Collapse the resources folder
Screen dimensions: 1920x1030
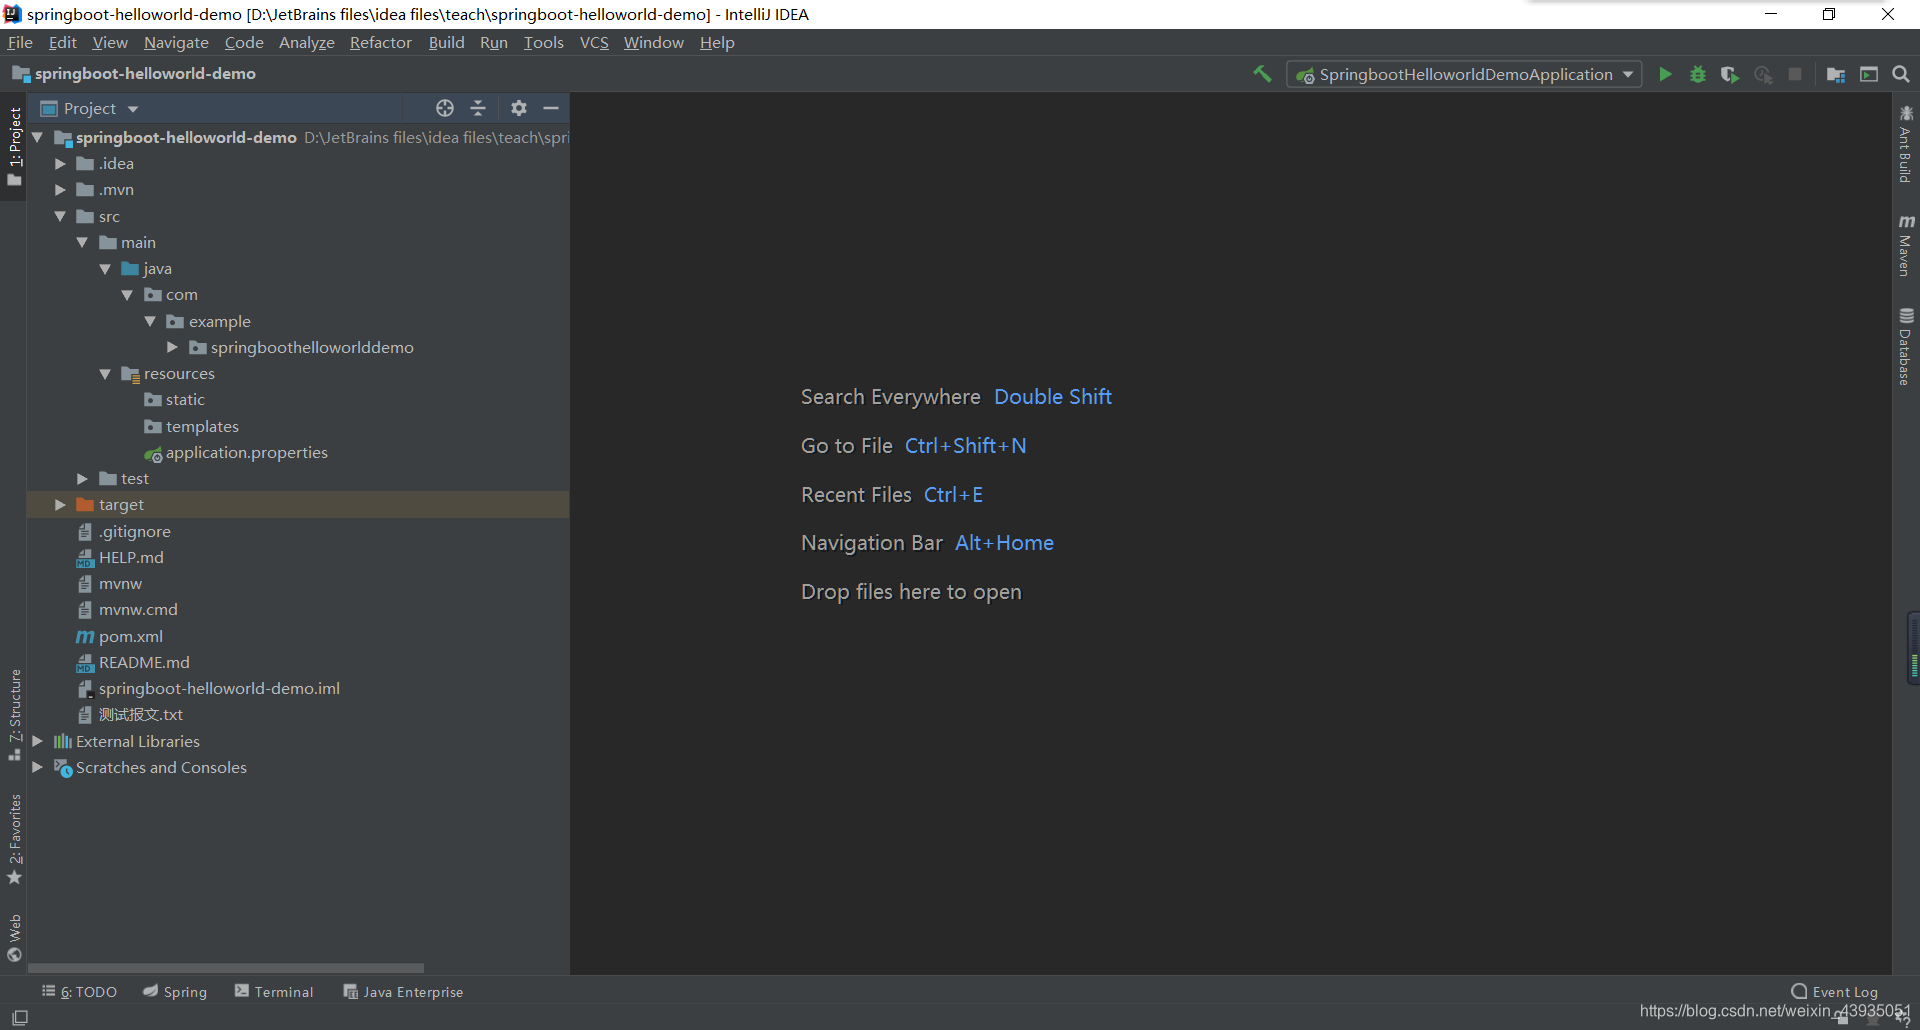pyautogui.click(x=105, y=373)
